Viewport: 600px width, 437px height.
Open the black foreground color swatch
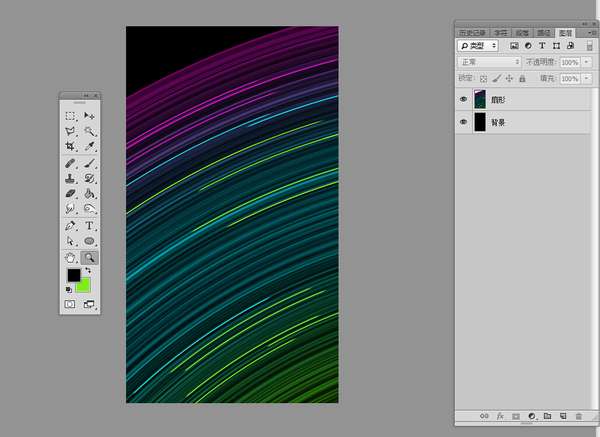pyautogui.click(x=74, y=275)
